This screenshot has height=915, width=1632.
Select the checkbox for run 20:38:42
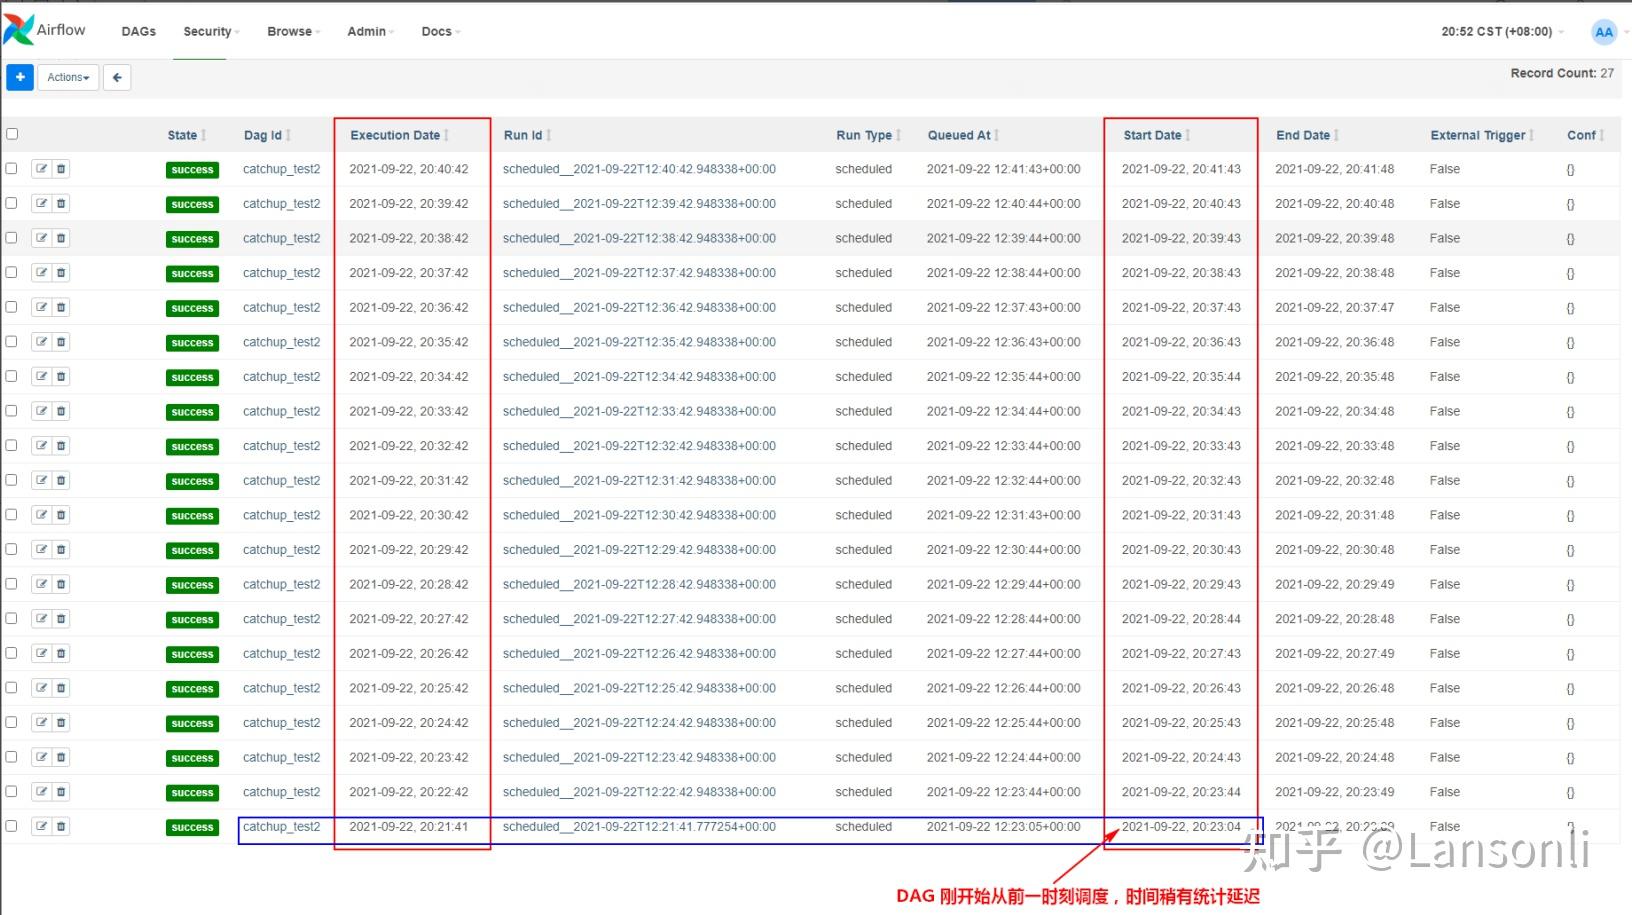(12, 237)
